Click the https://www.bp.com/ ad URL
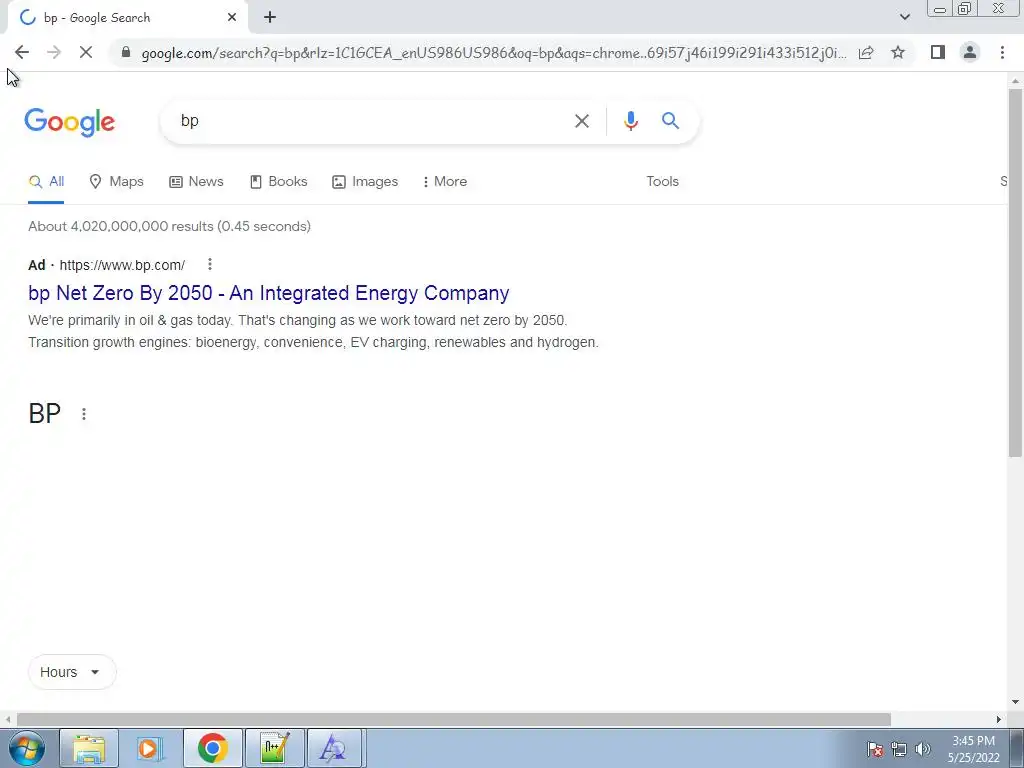This screenshot has height=768, width=1024. (122, 265)
